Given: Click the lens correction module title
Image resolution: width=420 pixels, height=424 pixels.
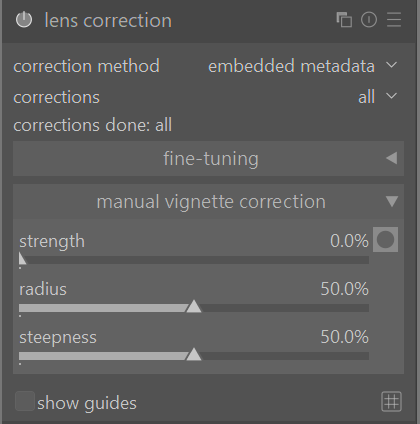Looking at the screenshot, I should click(x=108, y=20).
